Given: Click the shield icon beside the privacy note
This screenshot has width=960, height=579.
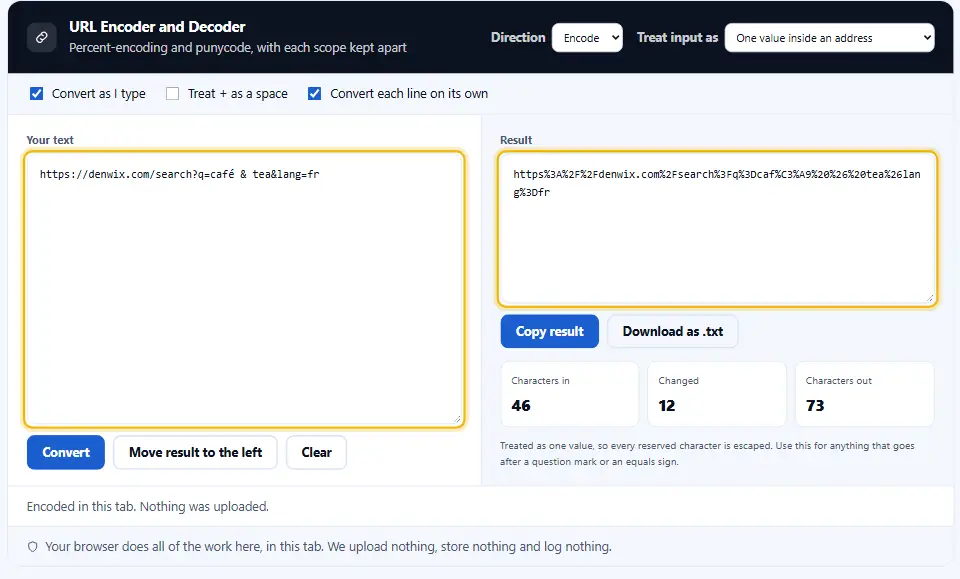Looking at the screenshot, I should pyautogui.click(x=33, y=547).
